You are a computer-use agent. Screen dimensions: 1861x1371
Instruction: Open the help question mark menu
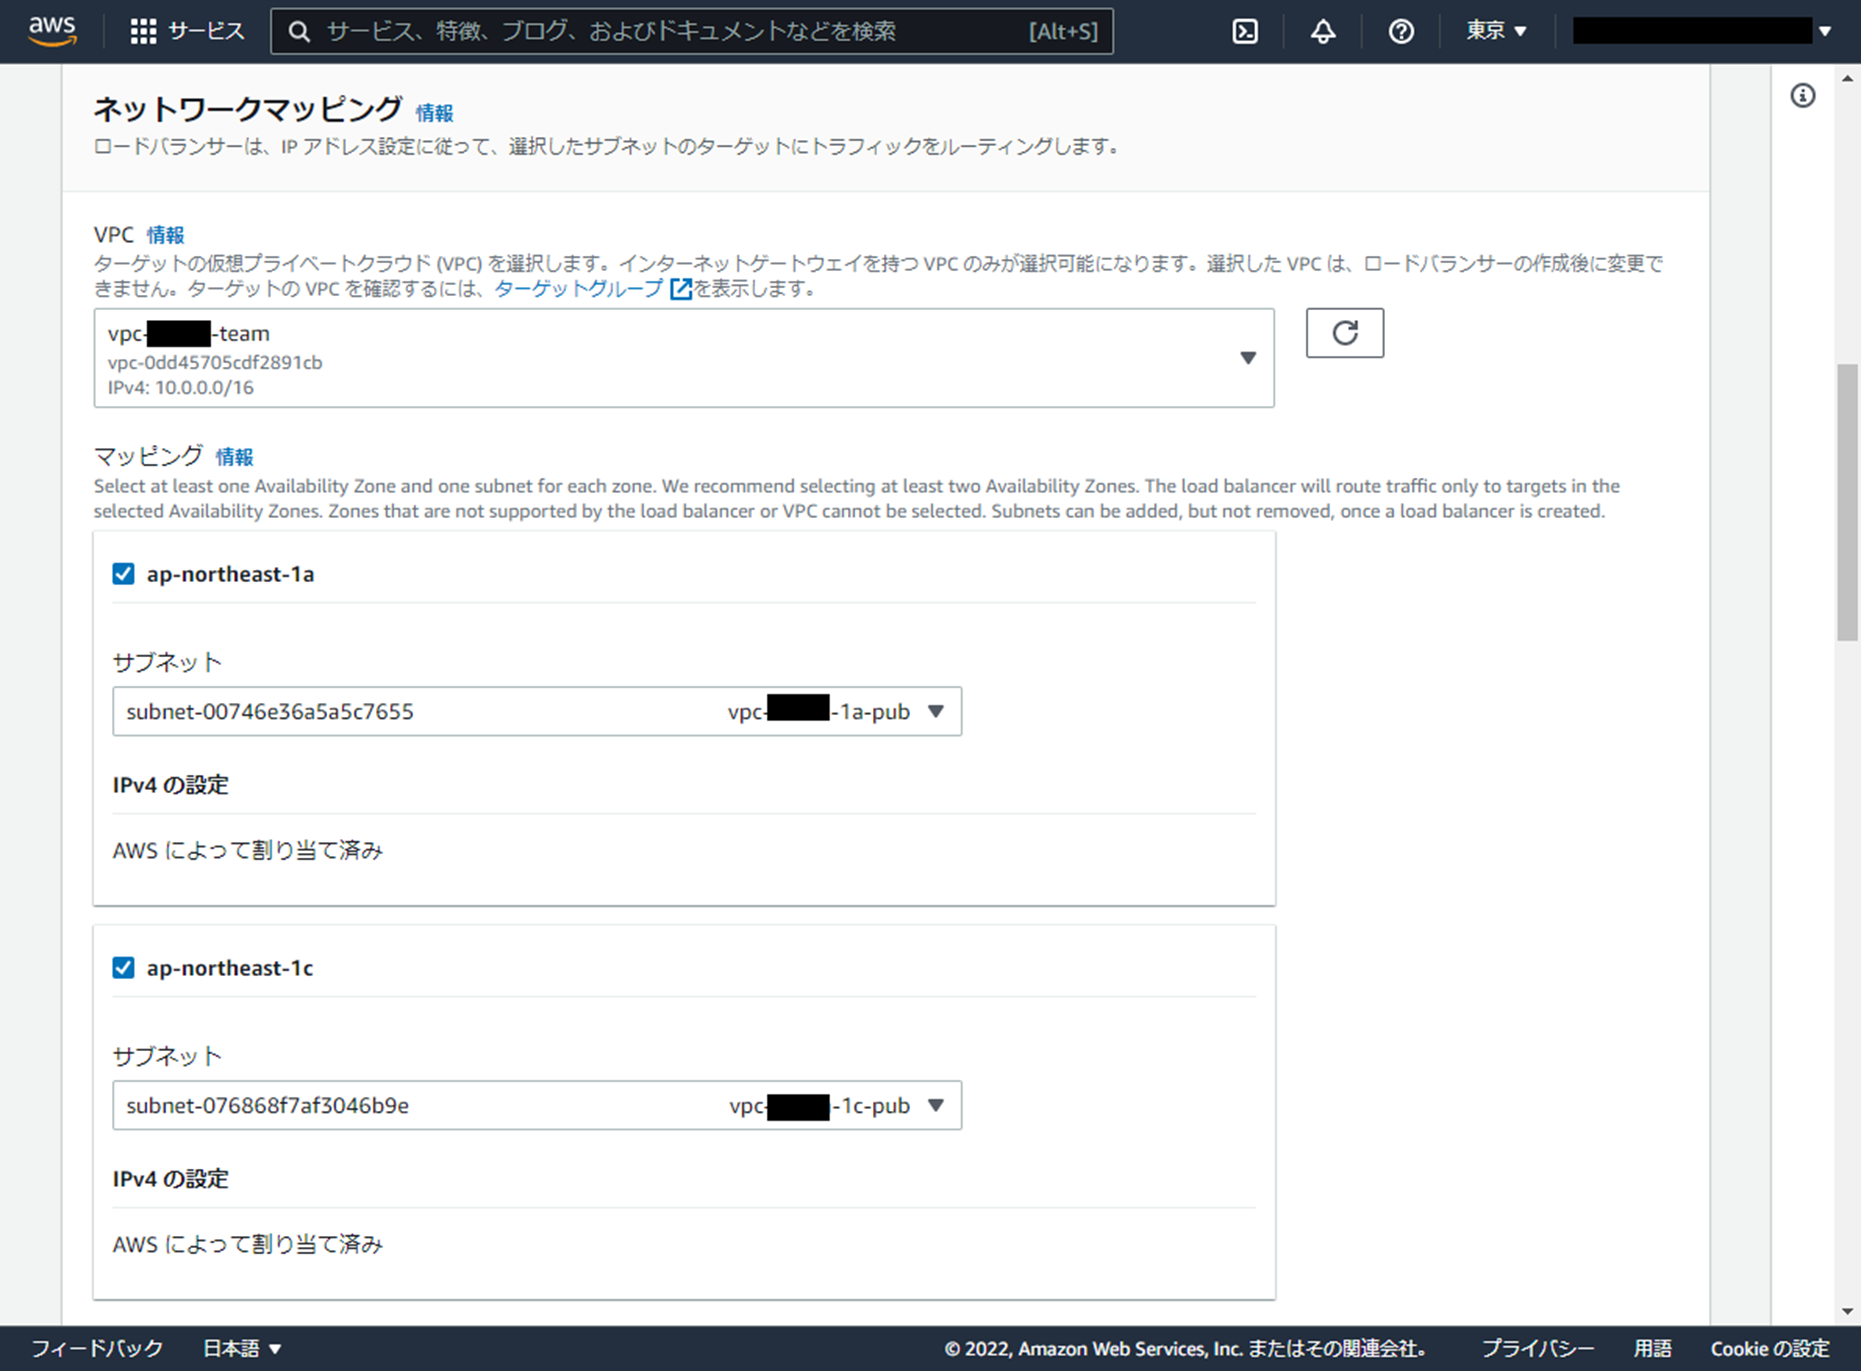tap(1401, 32)
